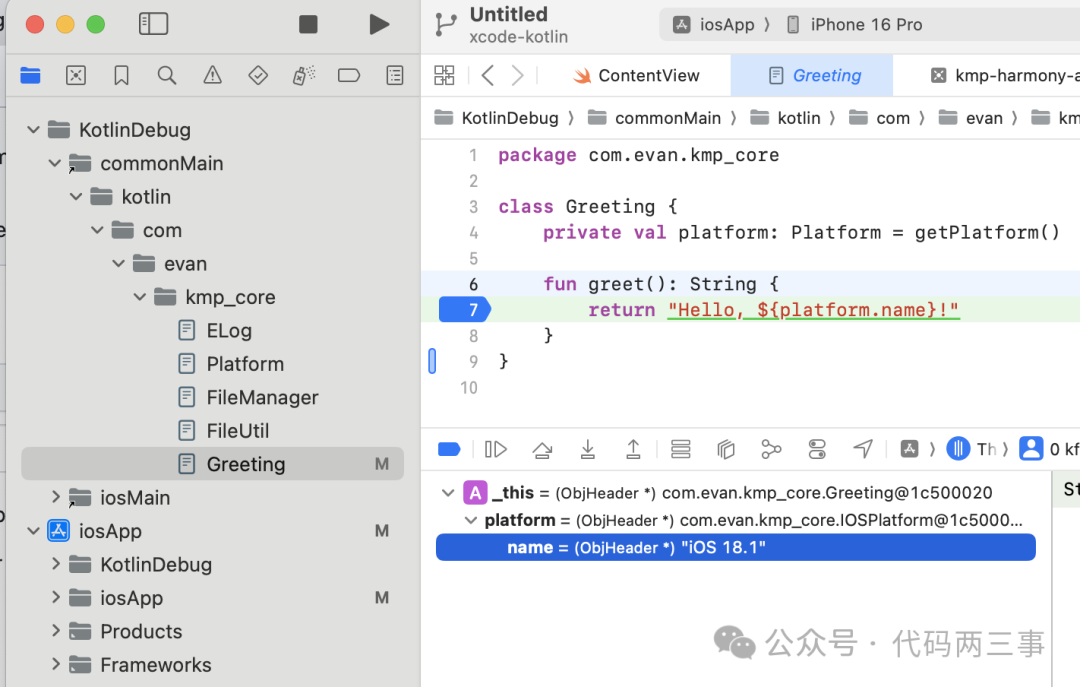Switch to the ContentView tab
The image size is (1080, 687).
click(638, 75)
